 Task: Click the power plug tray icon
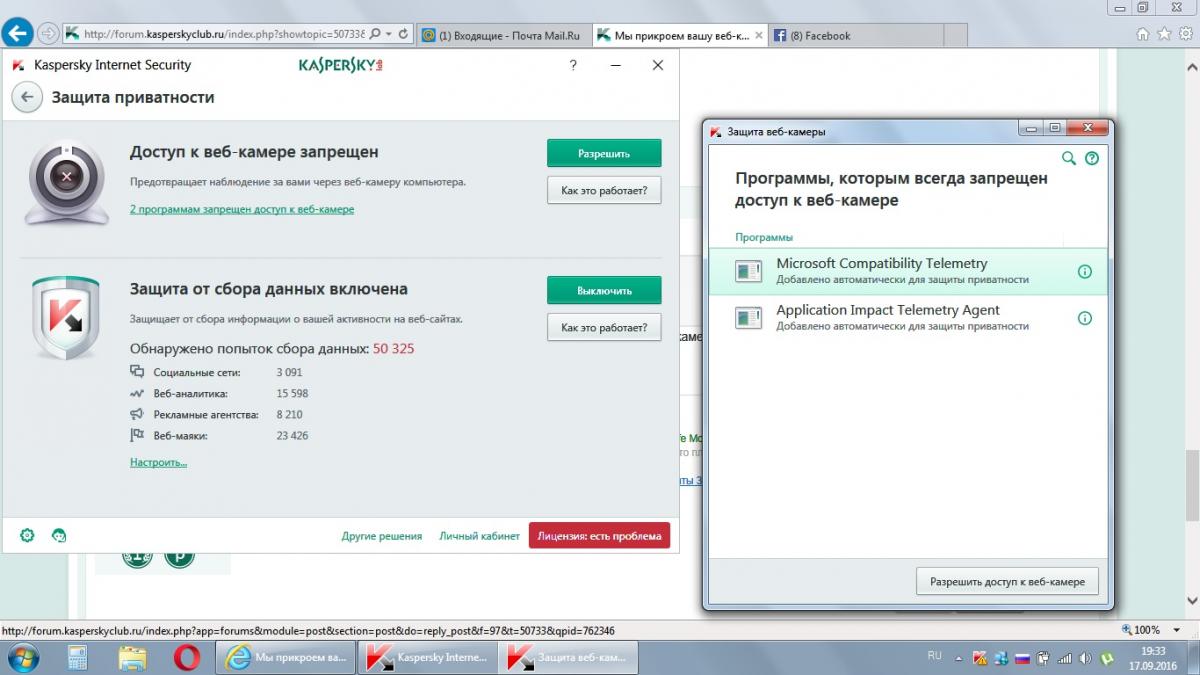(1043, 658)
